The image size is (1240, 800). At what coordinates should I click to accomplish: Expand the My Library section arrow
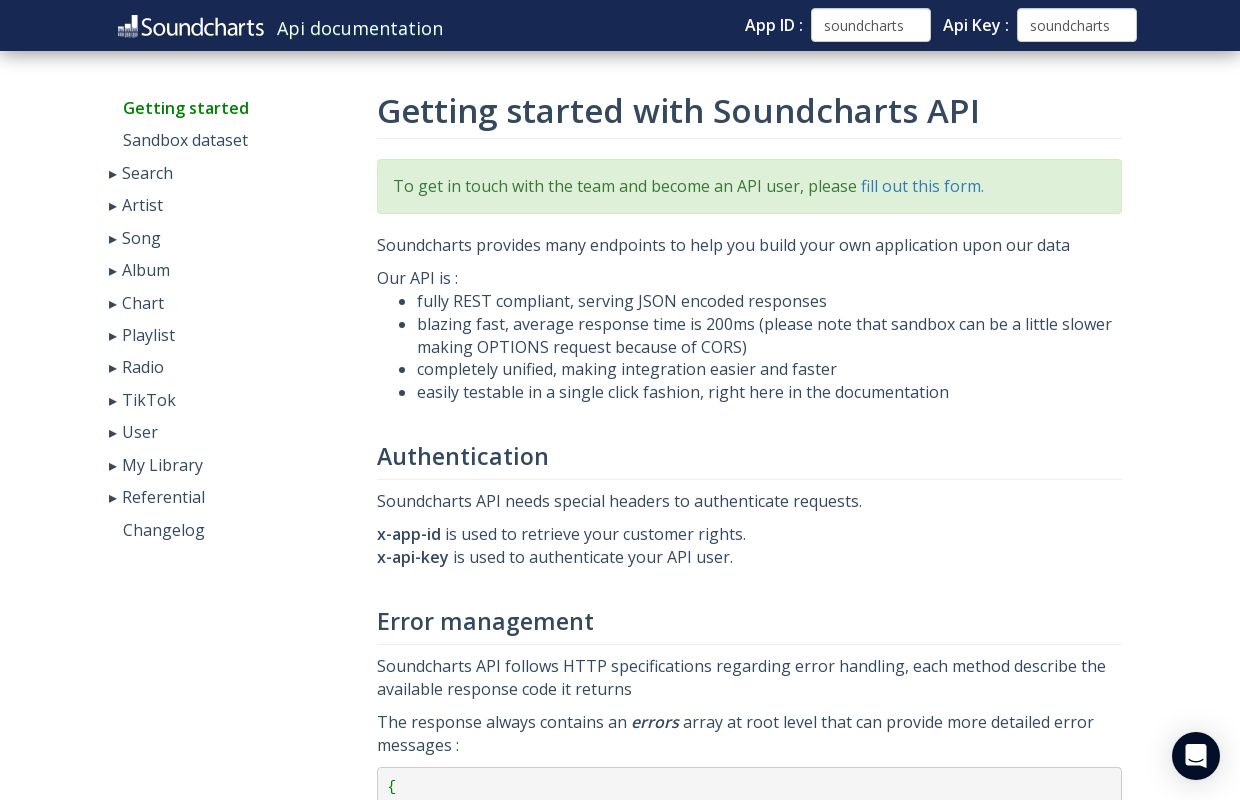(113, 466)
